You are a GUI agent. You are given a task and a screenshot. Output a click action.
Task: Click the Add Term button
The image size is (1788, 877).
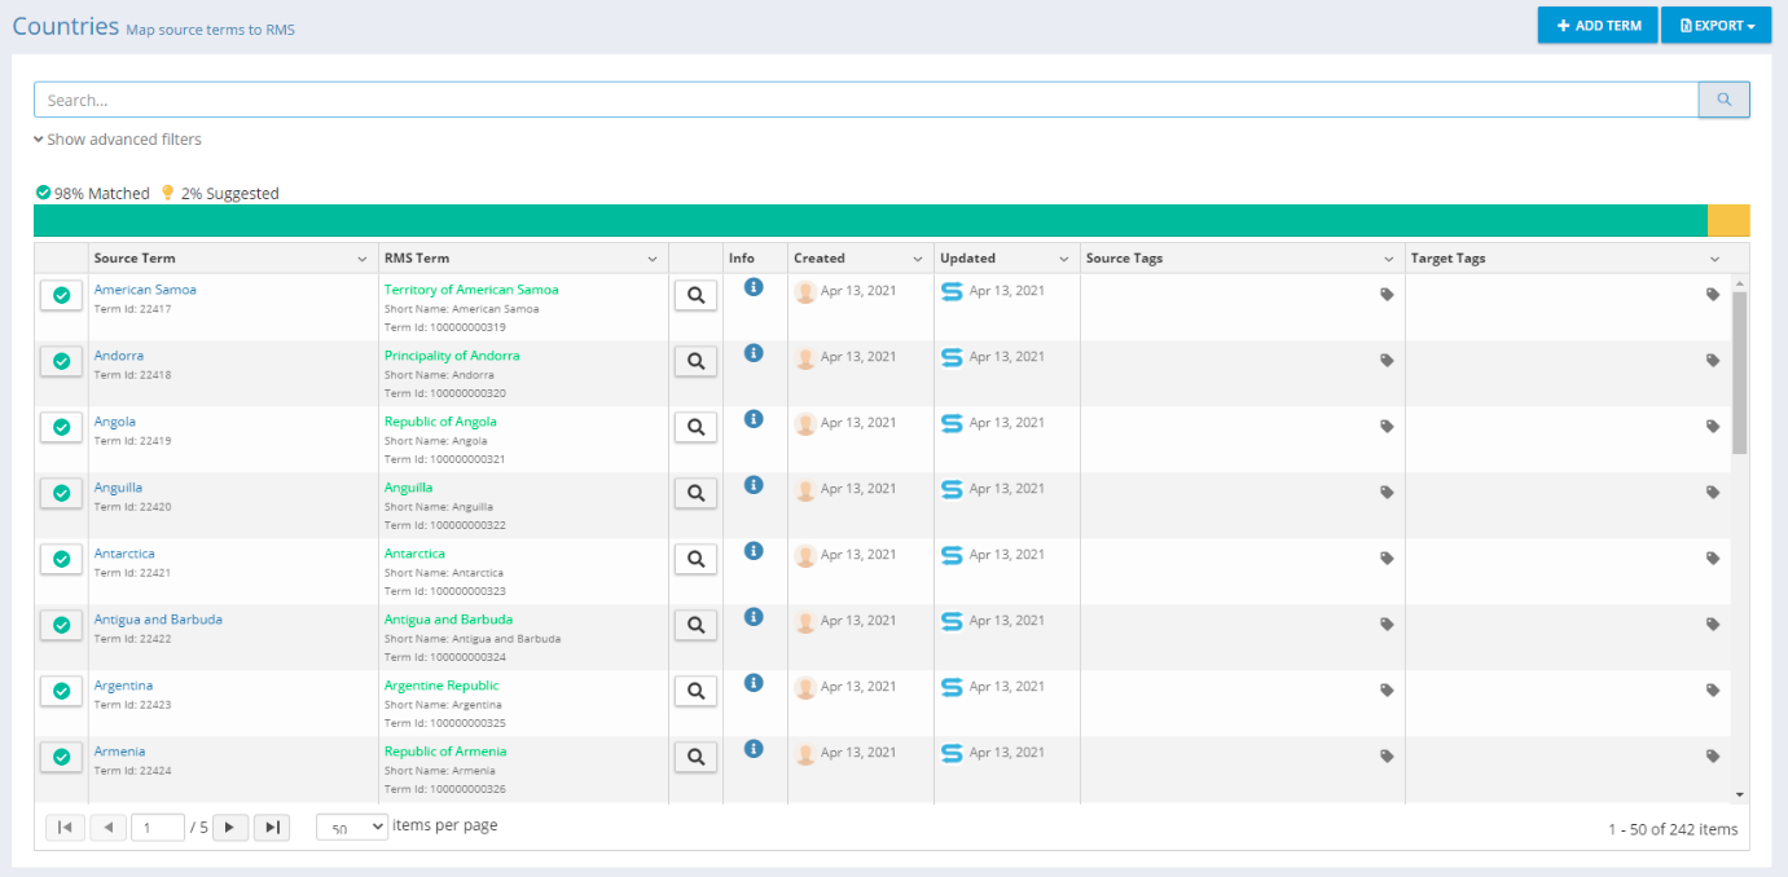tap(1597, 26)
